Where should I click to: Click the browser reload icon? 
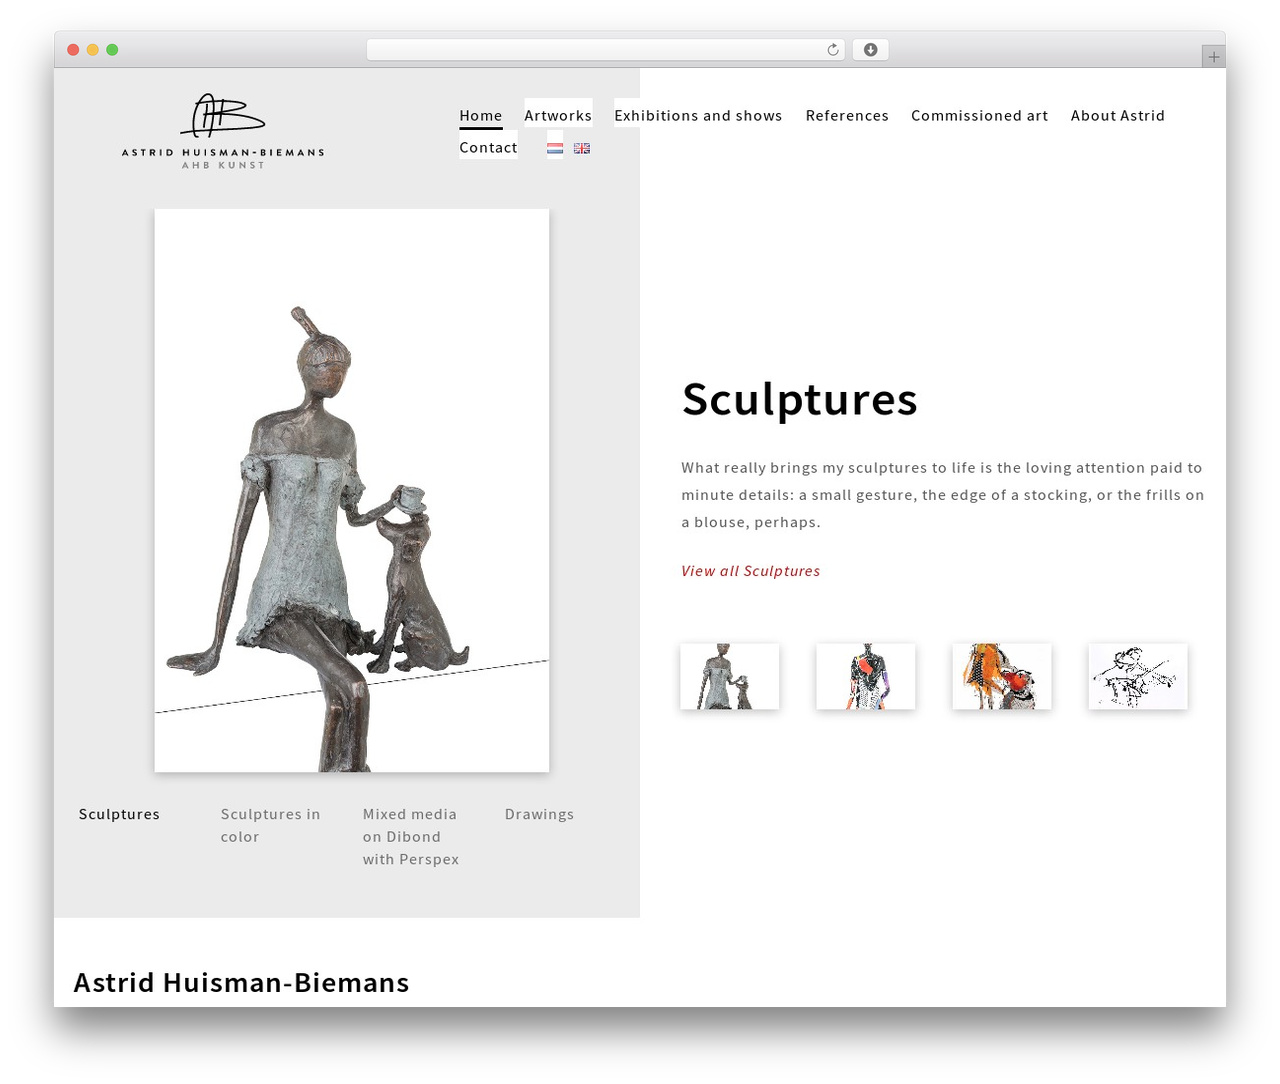[832, 50]
